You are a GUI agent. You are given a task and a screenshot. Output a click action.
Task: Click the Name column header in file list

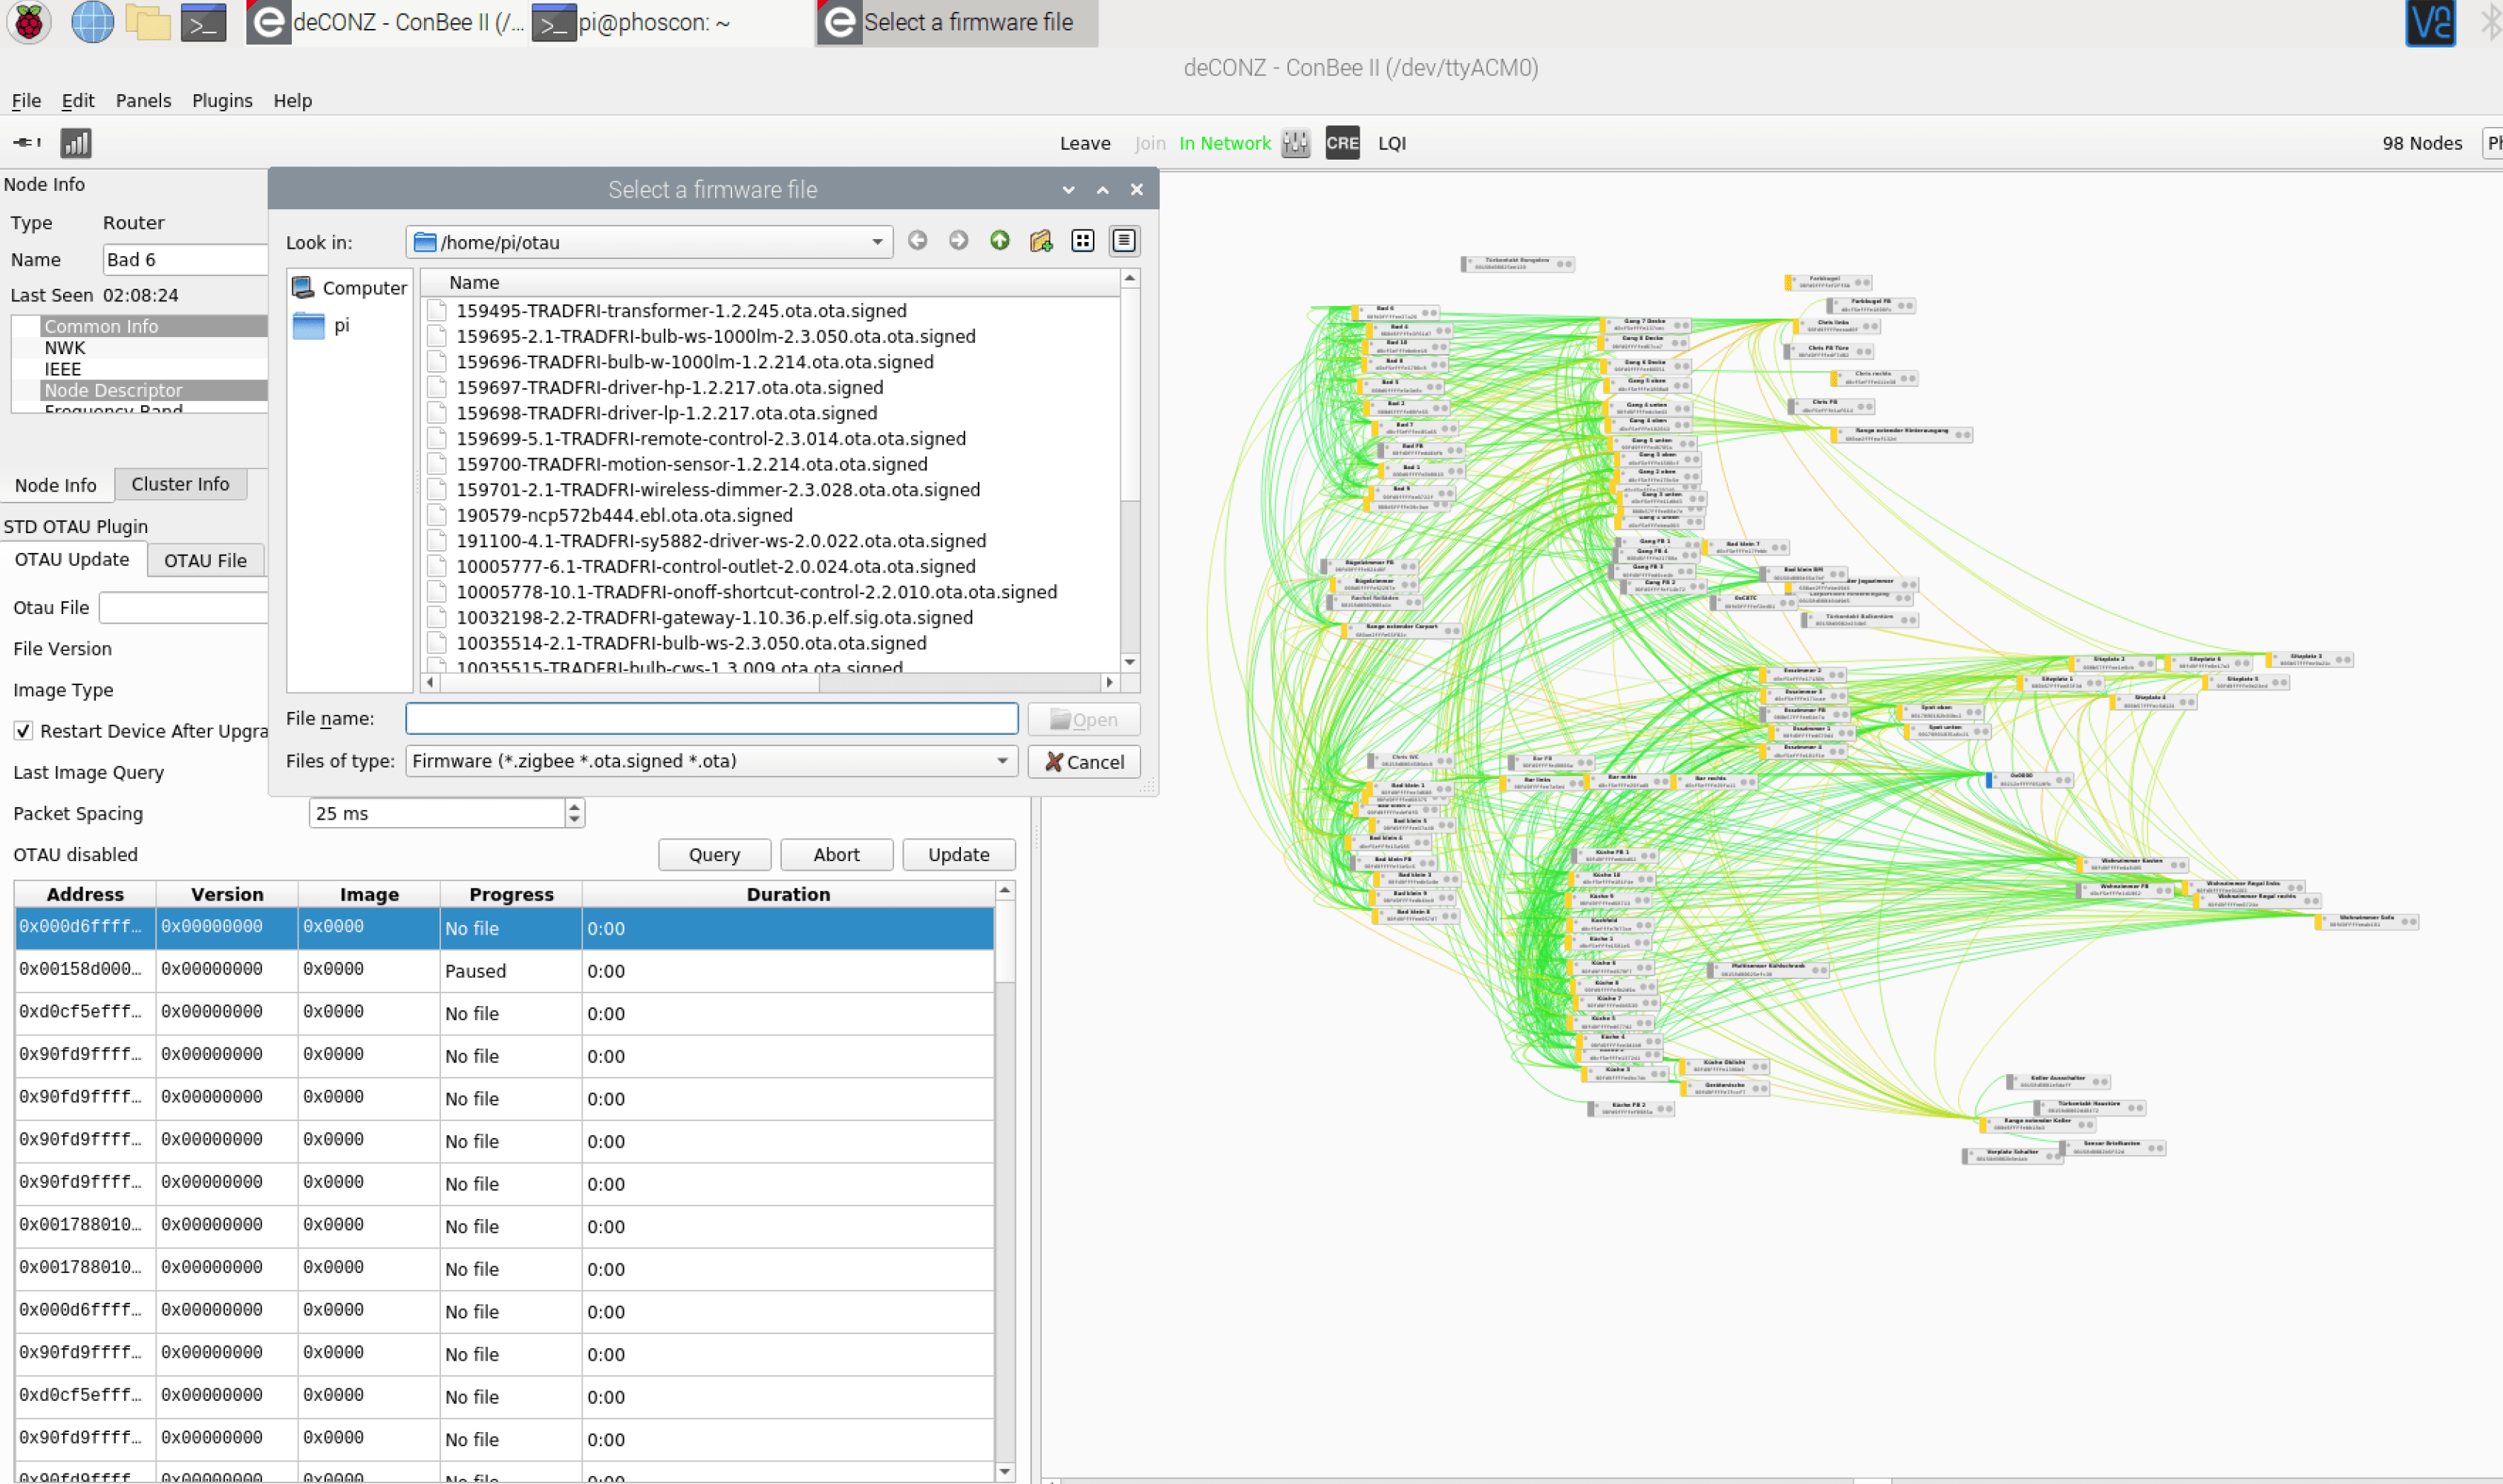(x=770, y=282)
